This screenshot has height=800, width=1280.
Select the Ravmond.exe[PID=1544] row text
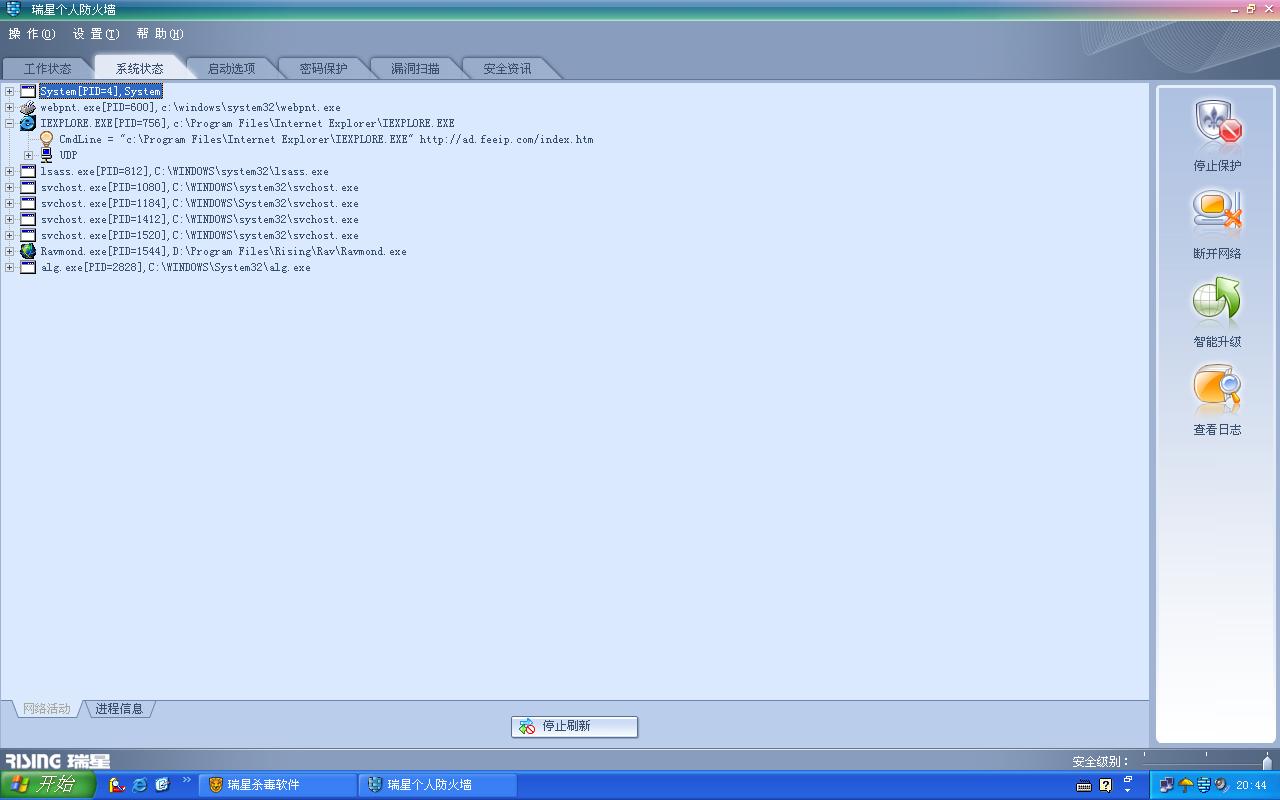point(224,251)
